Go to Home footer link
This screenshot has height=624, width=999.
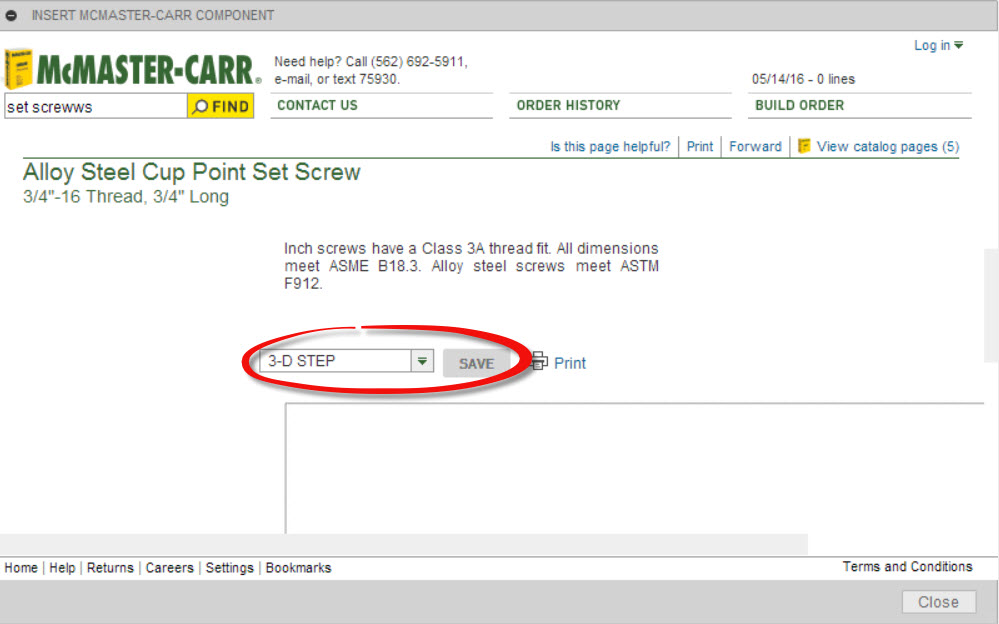21,568
